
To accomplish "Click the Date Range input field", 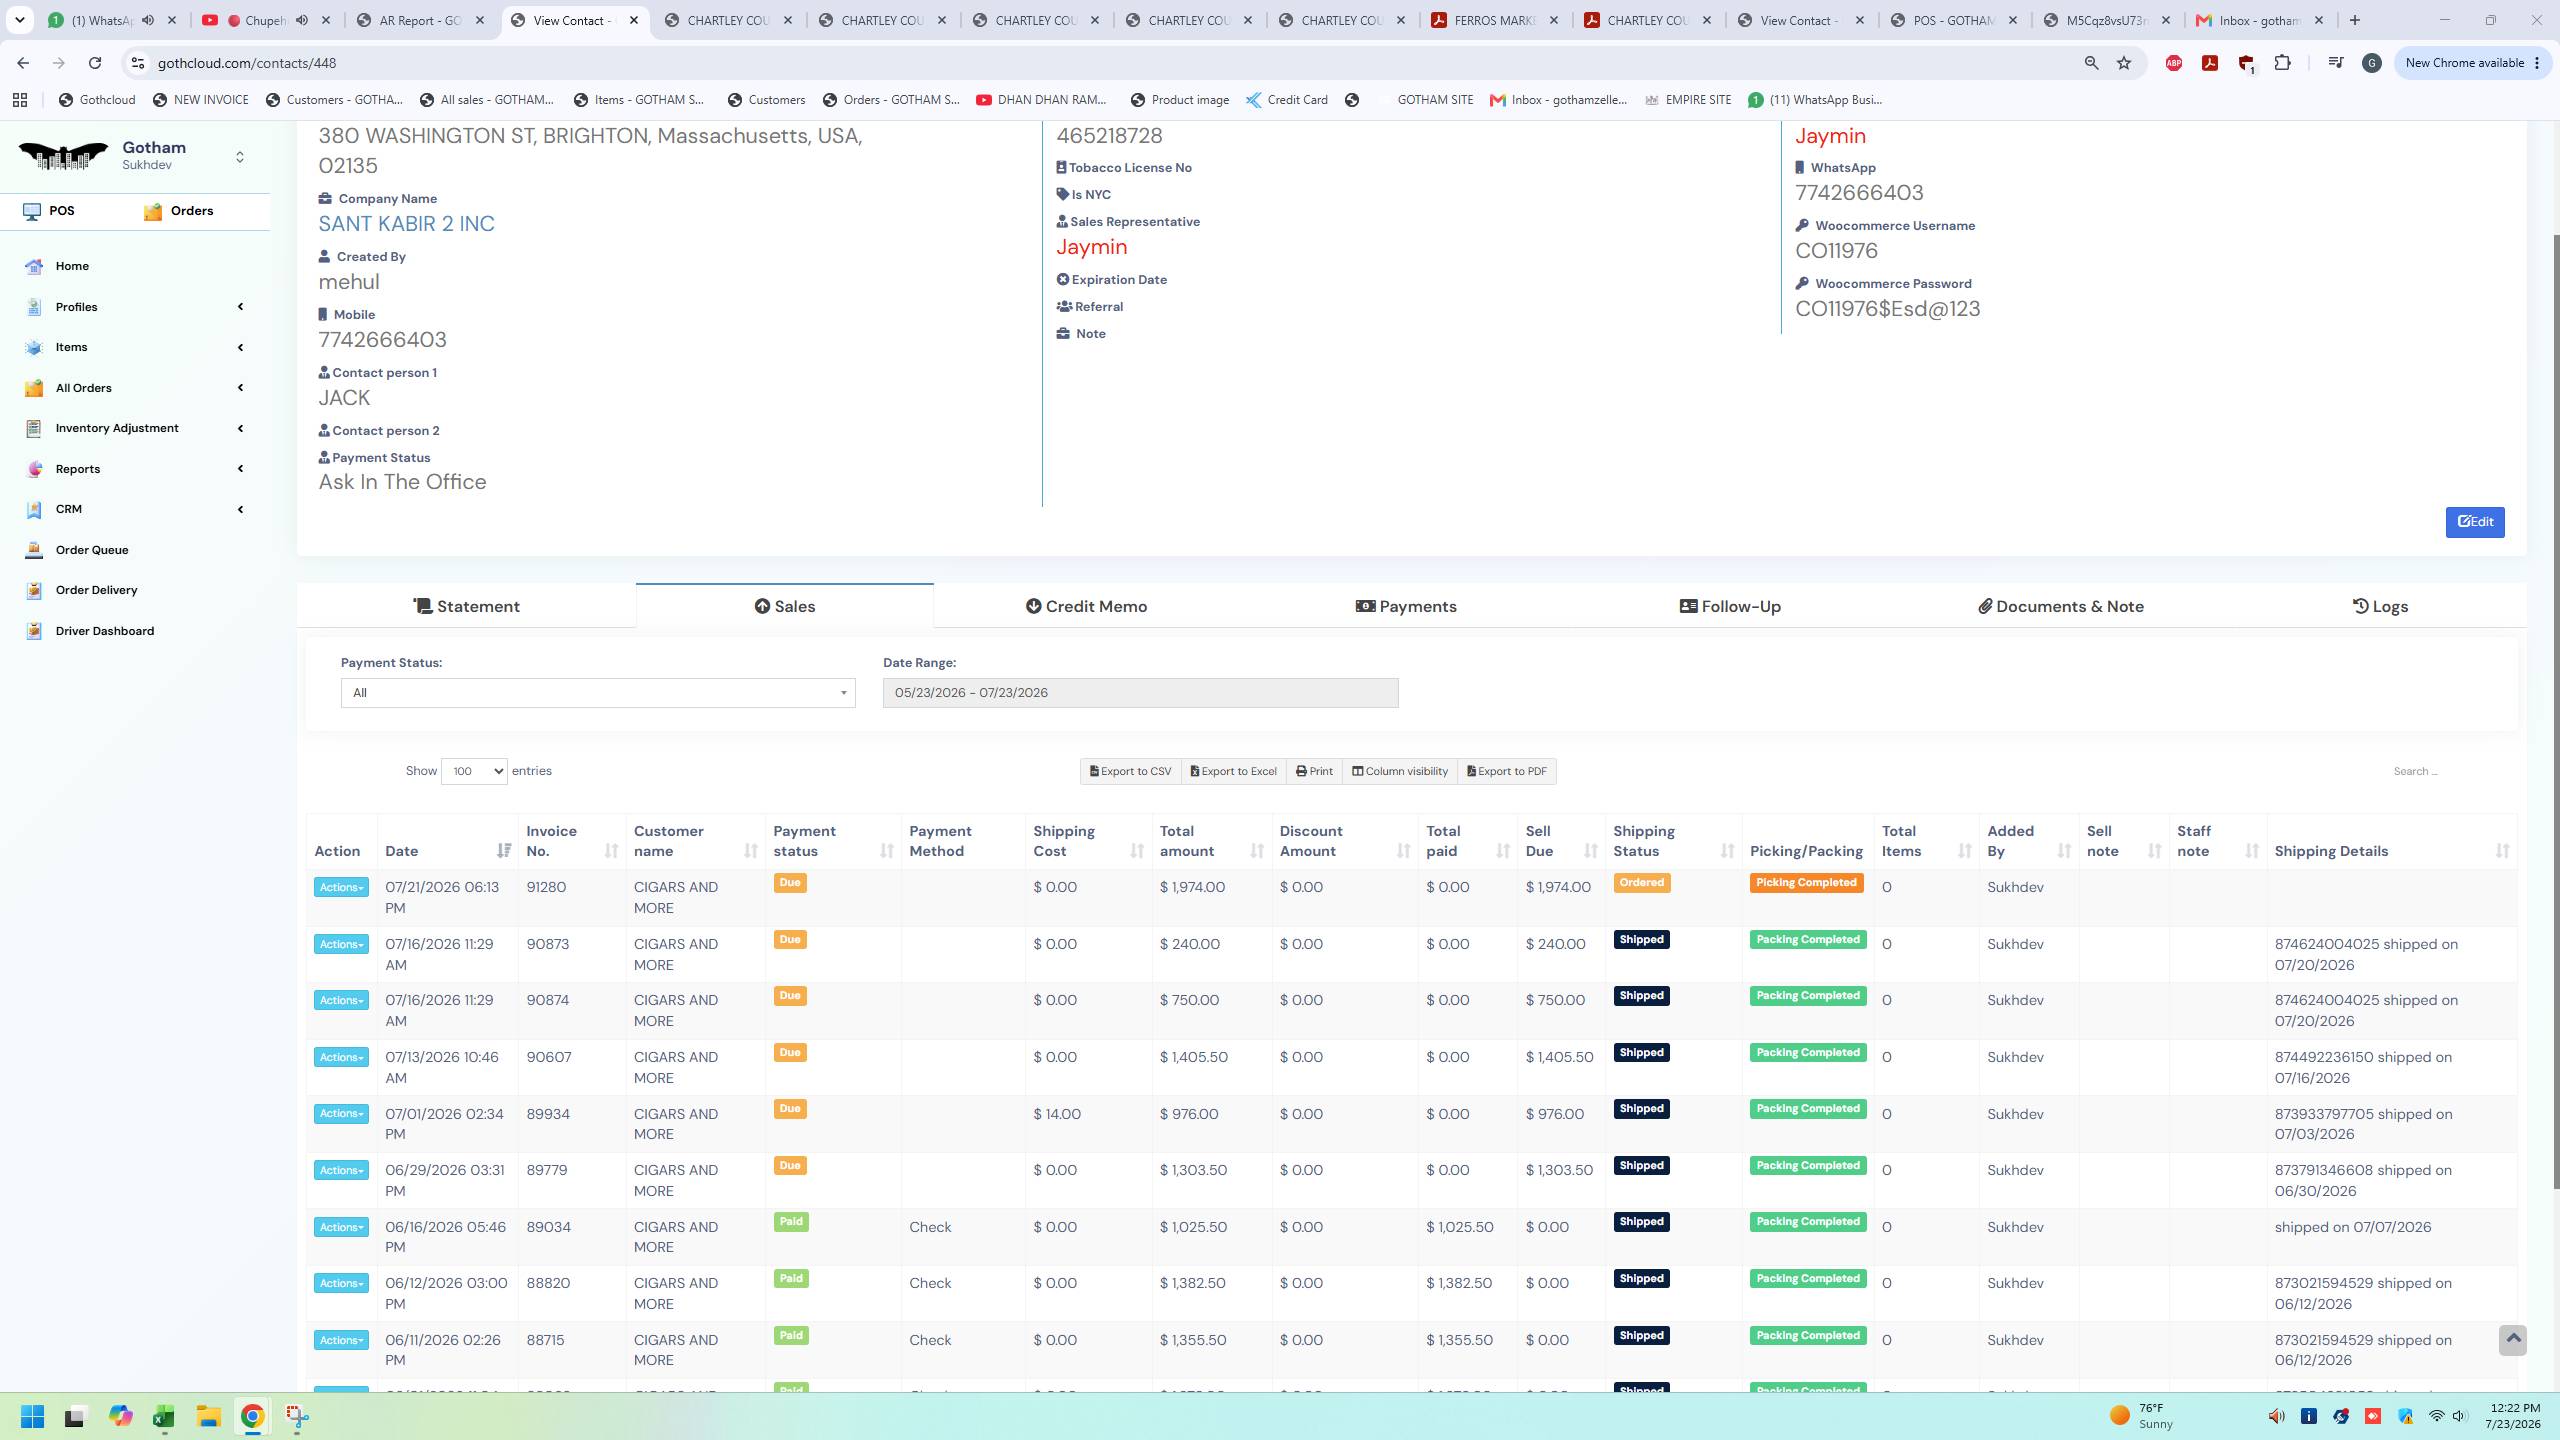I will coord(1140,693).
